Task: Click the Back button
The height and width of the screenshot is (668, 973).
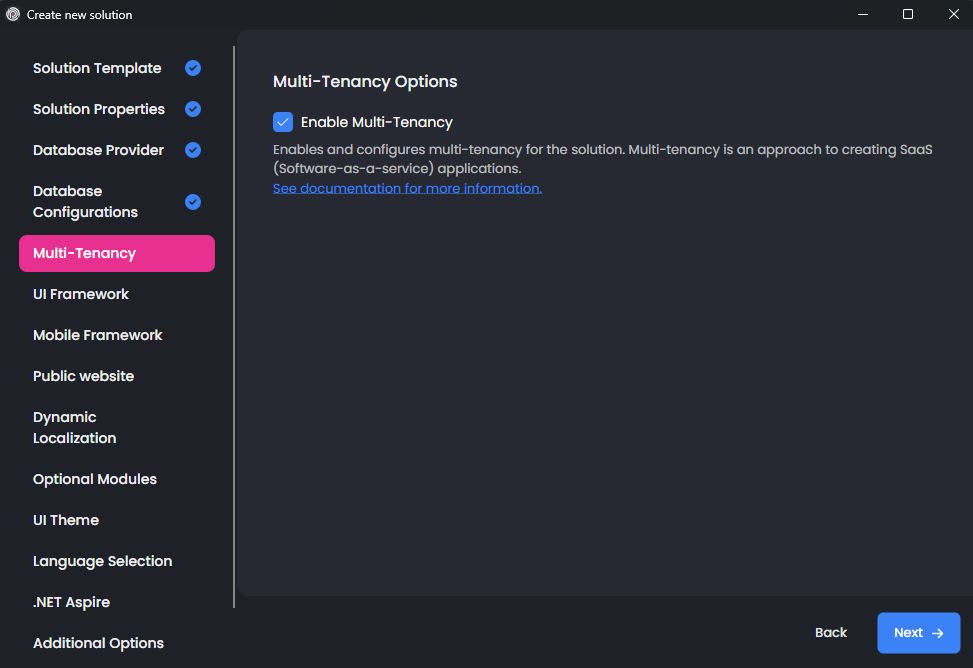Action: coord(830,632)
